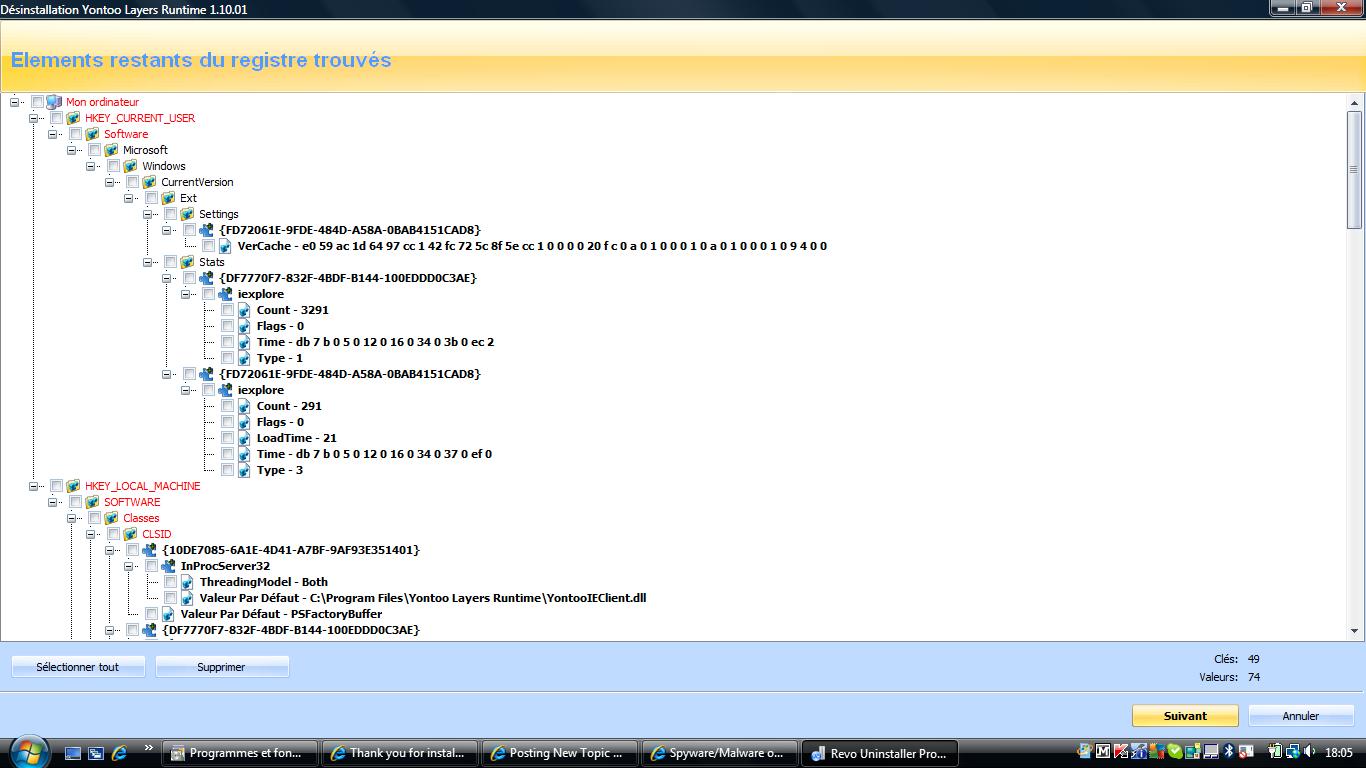This screenshot has width=1366, height=768.
Task: Click the PSFactoryBuffer default value icon
Action: 168,614
